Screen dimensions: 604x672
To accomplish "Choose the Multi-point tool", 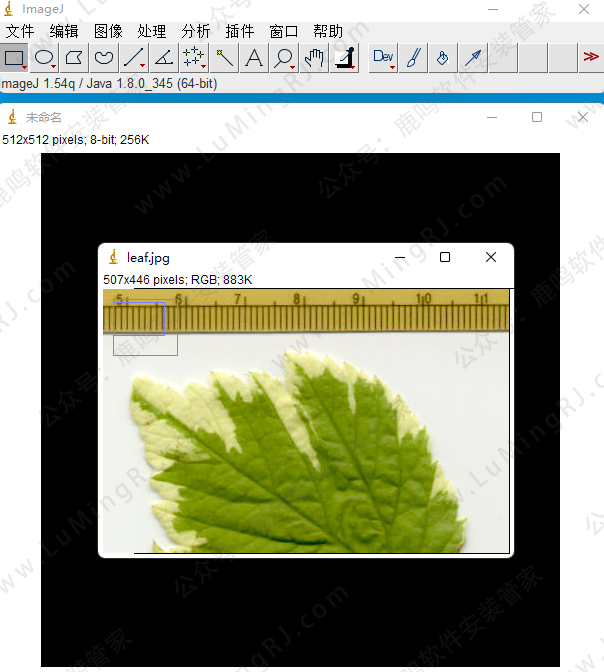I will [194, 58].
